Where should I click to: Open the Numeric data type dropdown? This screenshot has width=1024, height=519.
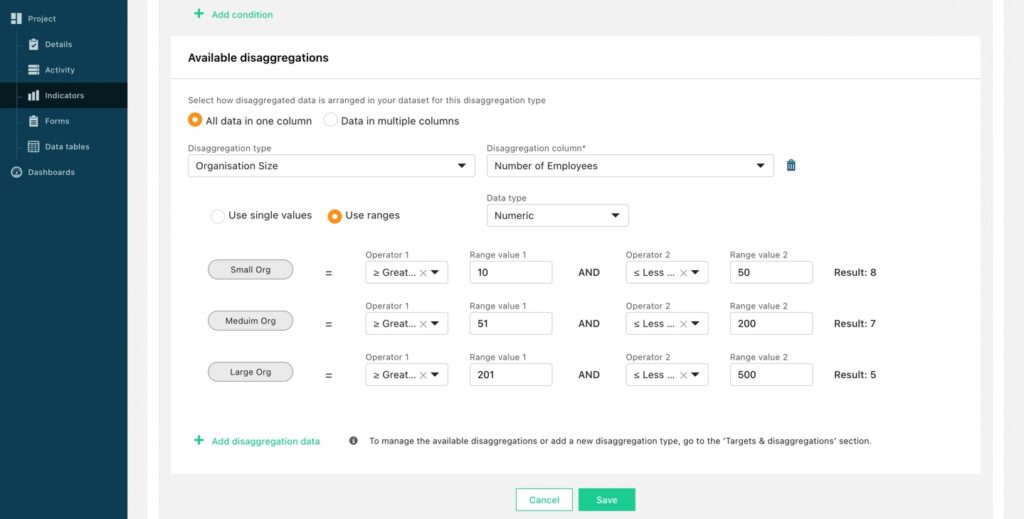tap(558, 215)
